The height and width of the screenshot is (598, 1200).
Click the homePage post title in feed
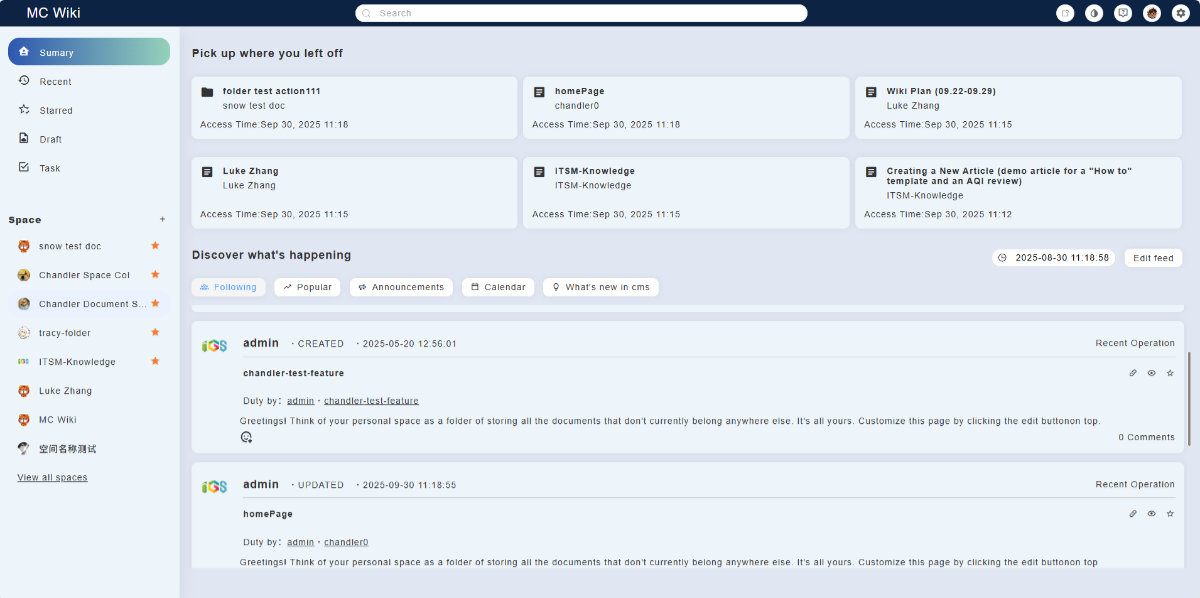tap(268, 514)
